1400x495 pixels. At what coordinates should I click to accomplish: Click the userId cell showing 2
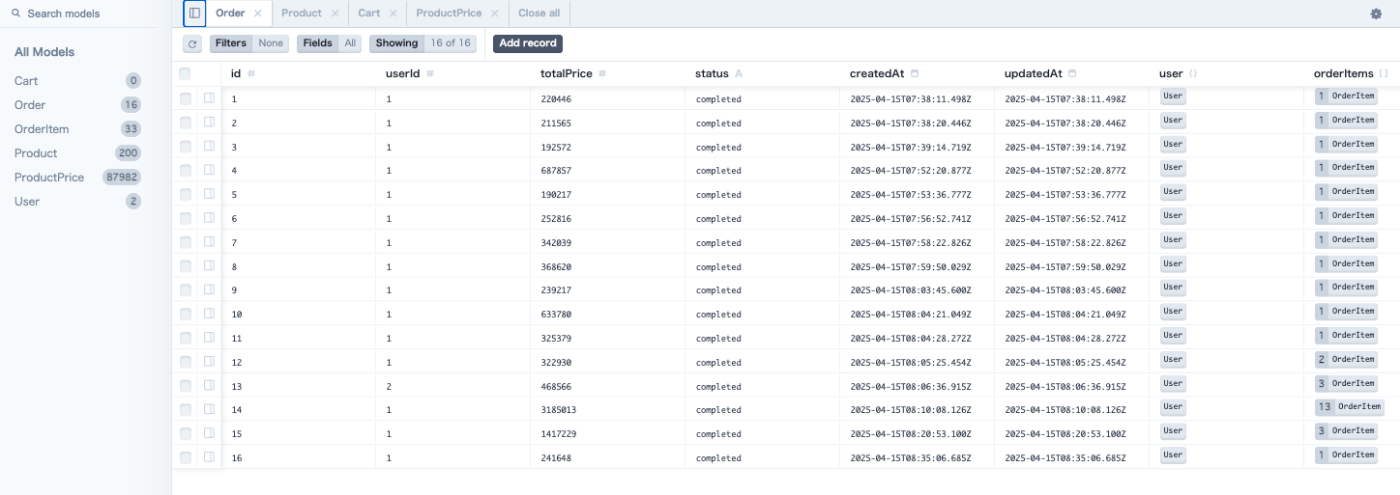tap(453, 386)
